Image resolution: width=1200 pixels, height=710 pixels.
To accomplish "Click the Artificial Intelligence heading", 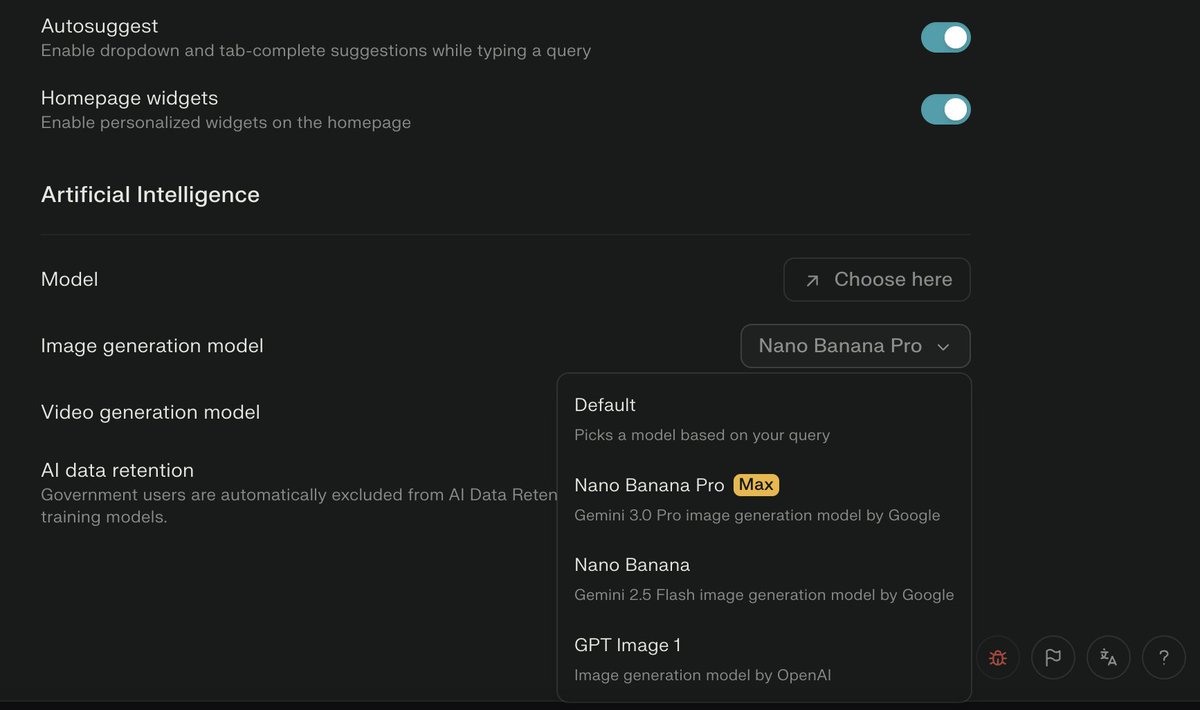I will click(x=150, y=195).
